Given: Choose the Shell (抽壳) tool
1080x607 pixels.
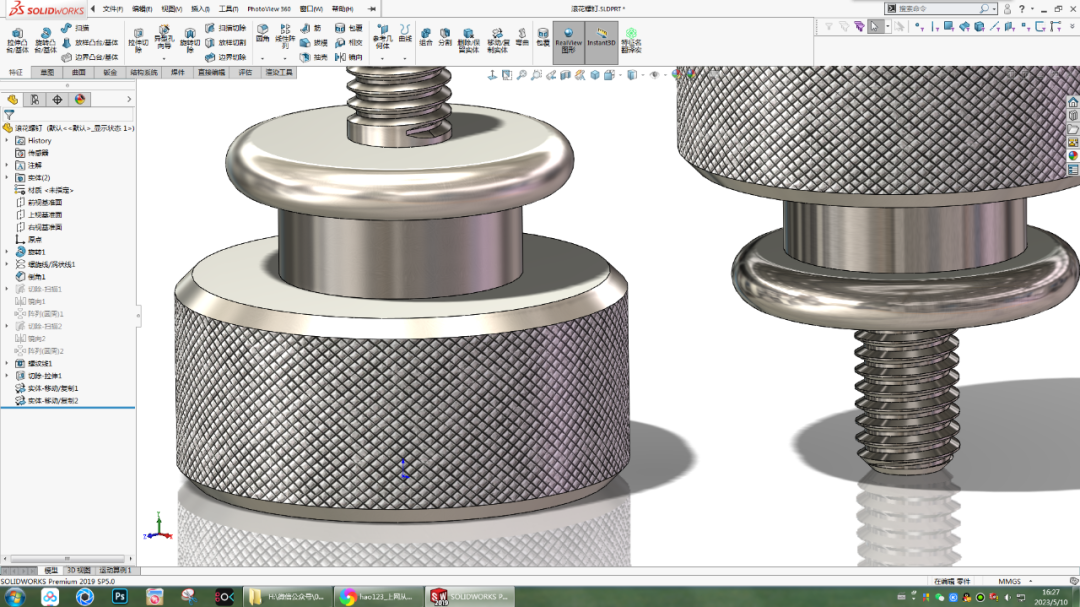Looking at the screenshot, I should coord(314,57).
